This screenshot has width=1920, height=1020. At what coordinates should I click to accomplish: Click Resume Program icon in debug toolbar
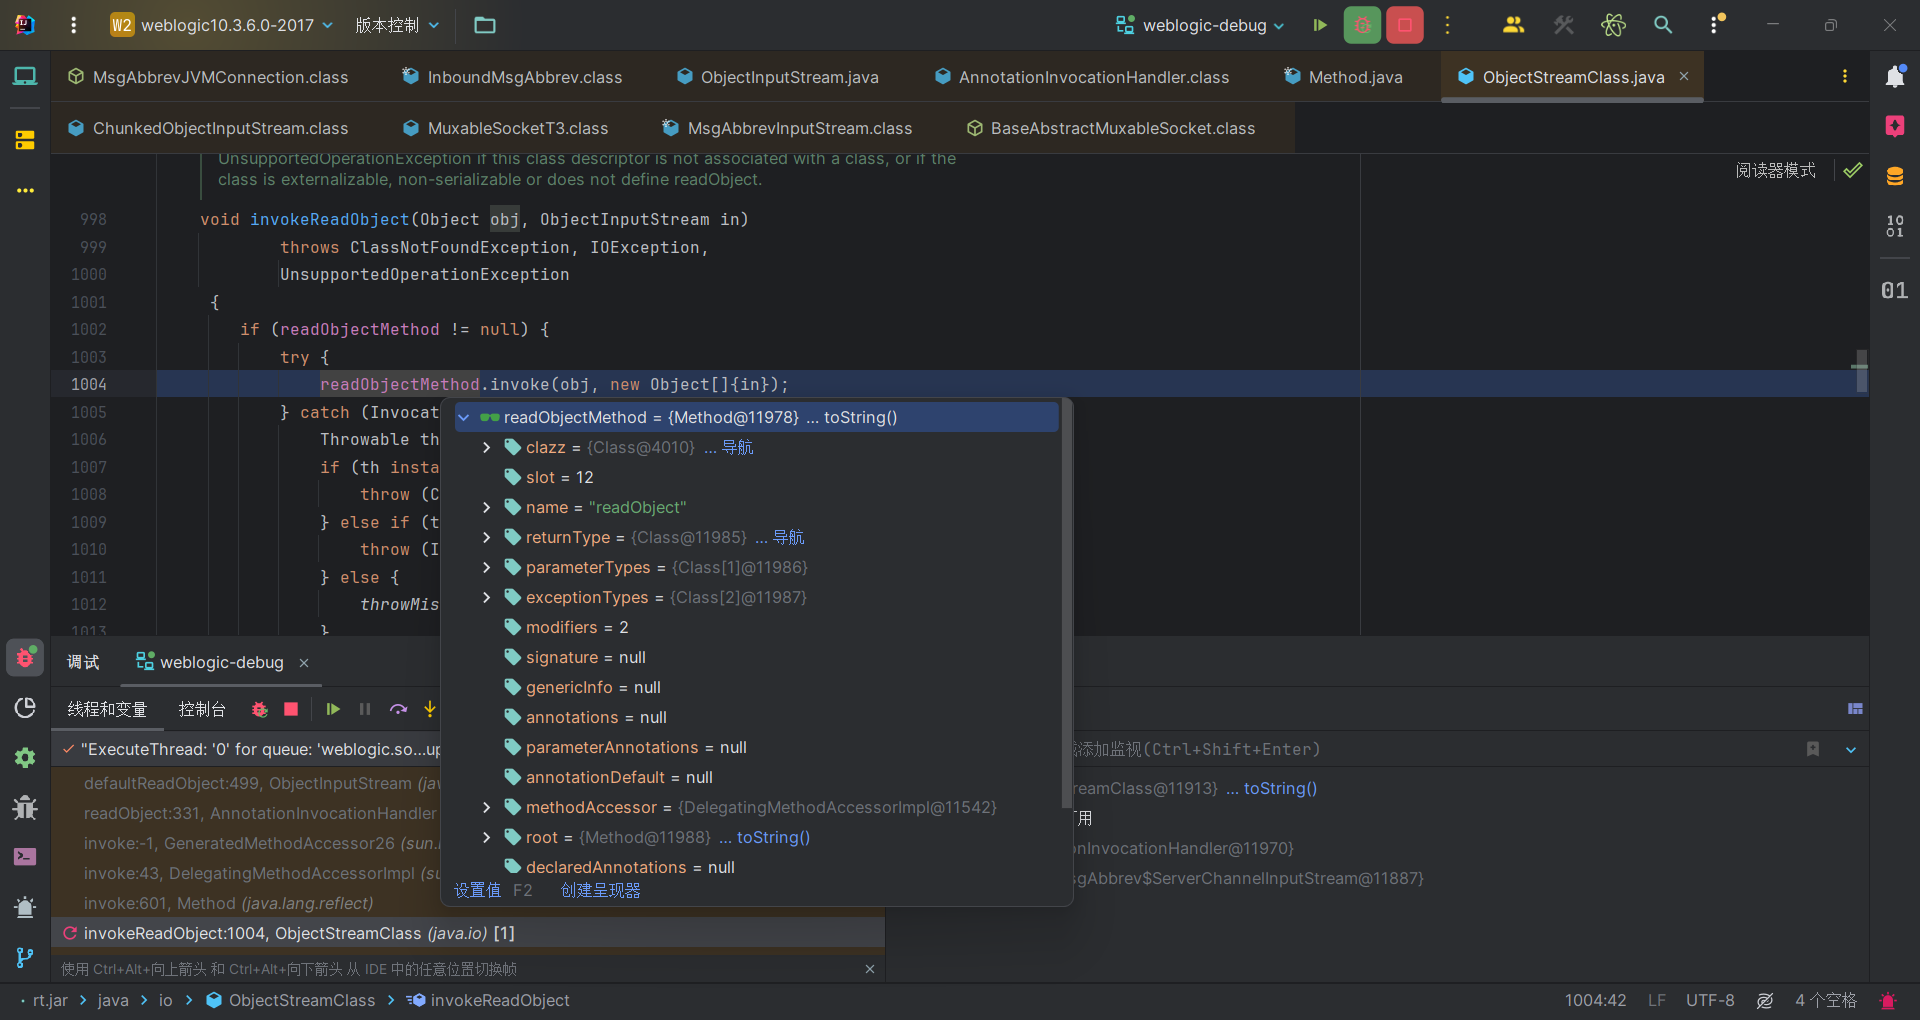pos(333,709)
